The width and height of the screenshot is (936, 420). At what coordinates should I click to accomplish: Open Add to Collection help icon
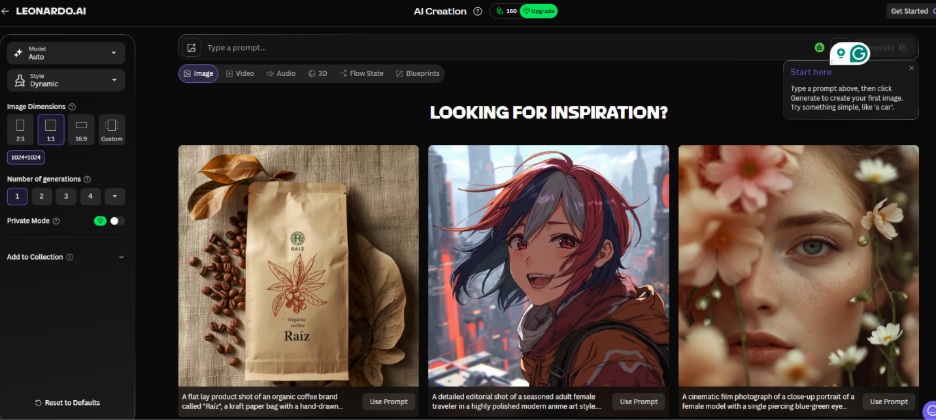point(69,257)
